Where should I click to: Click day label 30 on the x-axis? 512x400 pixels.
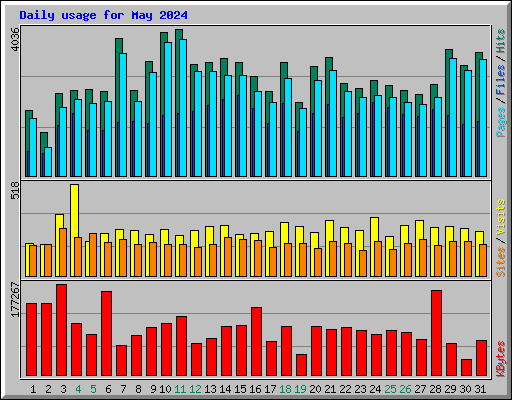pos(465,389)
